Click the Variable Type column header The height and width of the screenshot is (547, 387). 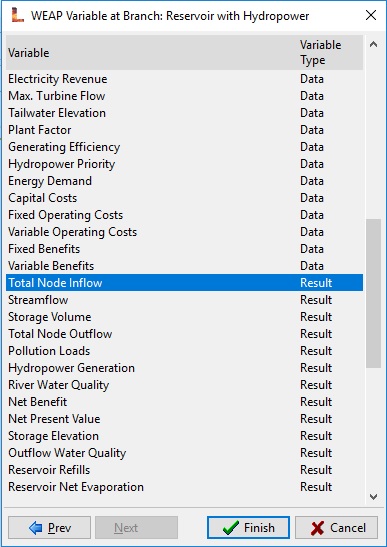pos(330,53)
